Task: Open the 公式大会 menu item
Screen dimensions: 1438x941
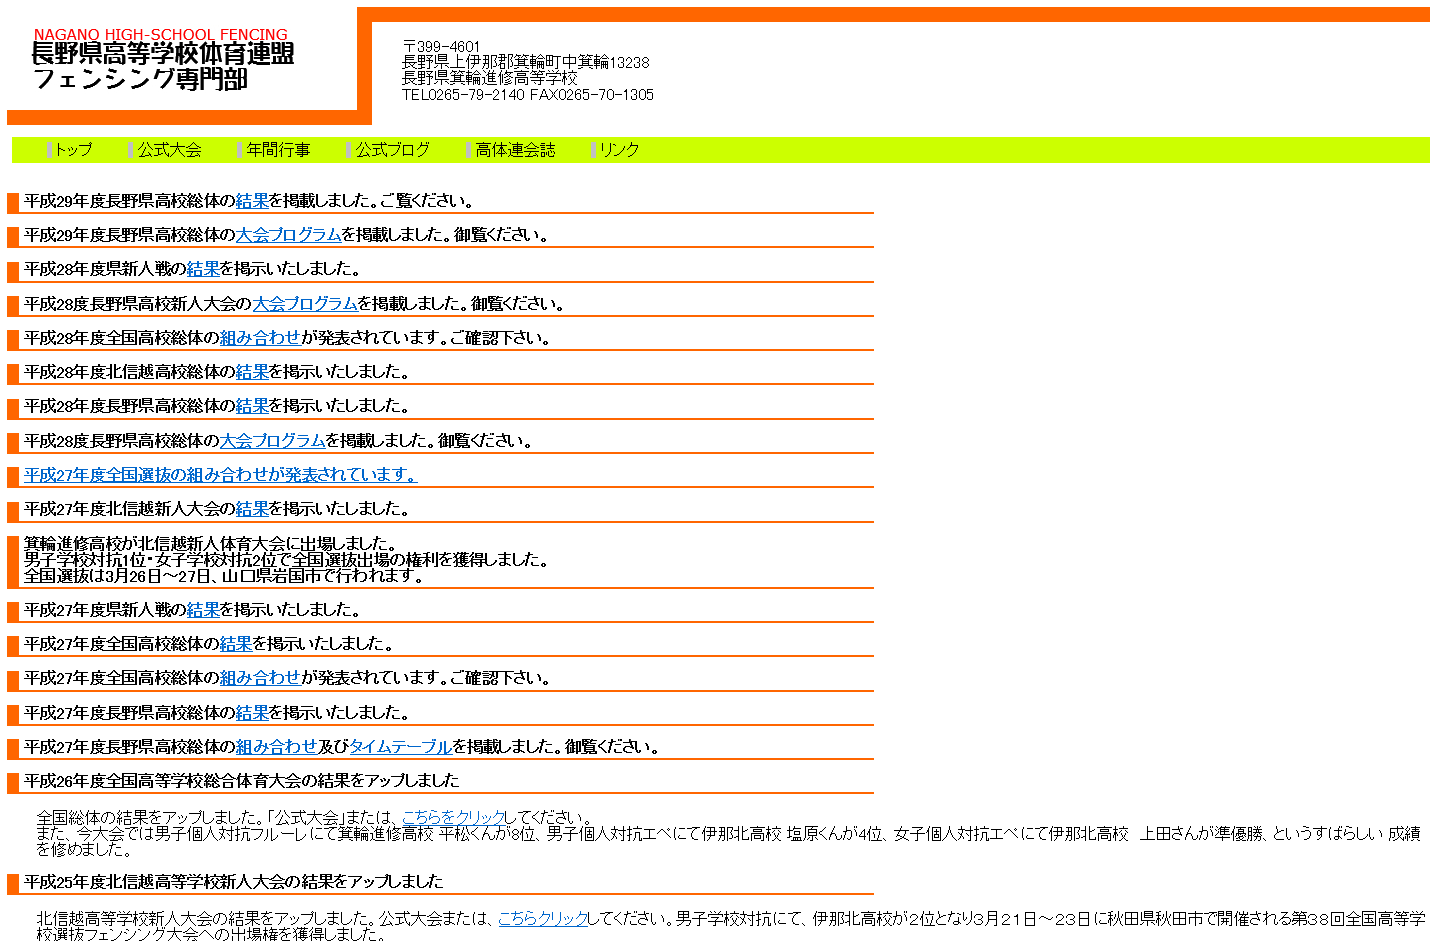Action: tap(169, 150)
